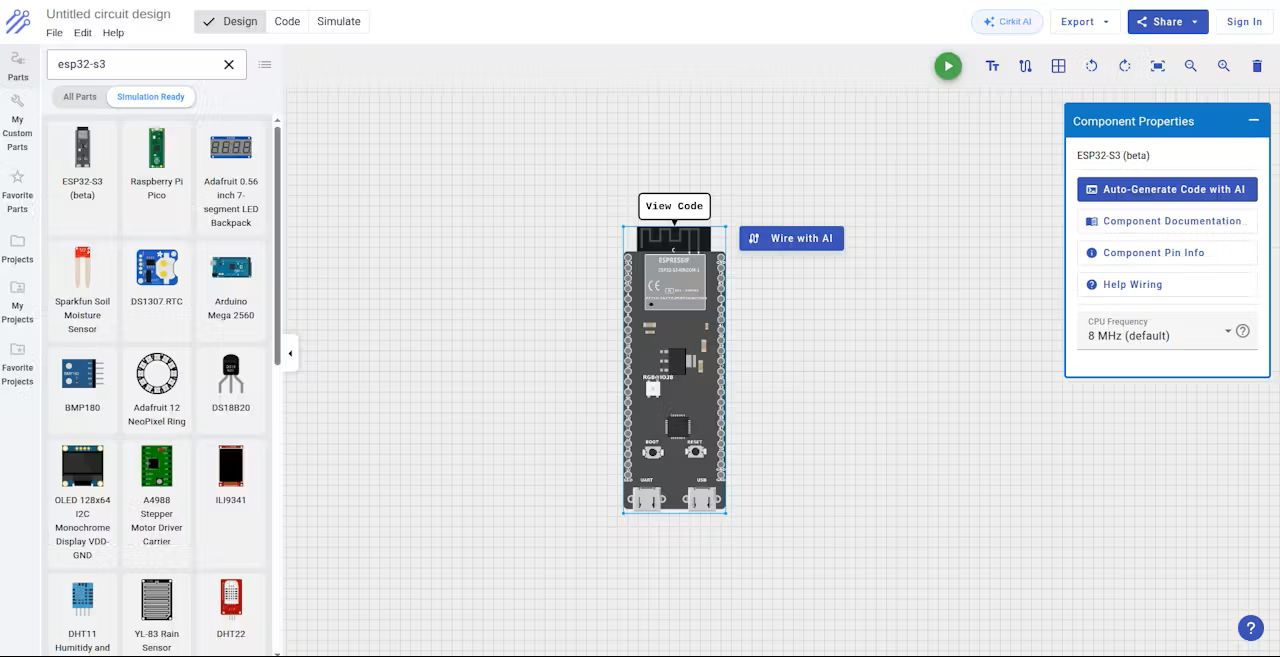The height and width of the screenshot is (657, 1280).
Task: Clear the esp32-s3 search text
Action: tap(229, 64)
